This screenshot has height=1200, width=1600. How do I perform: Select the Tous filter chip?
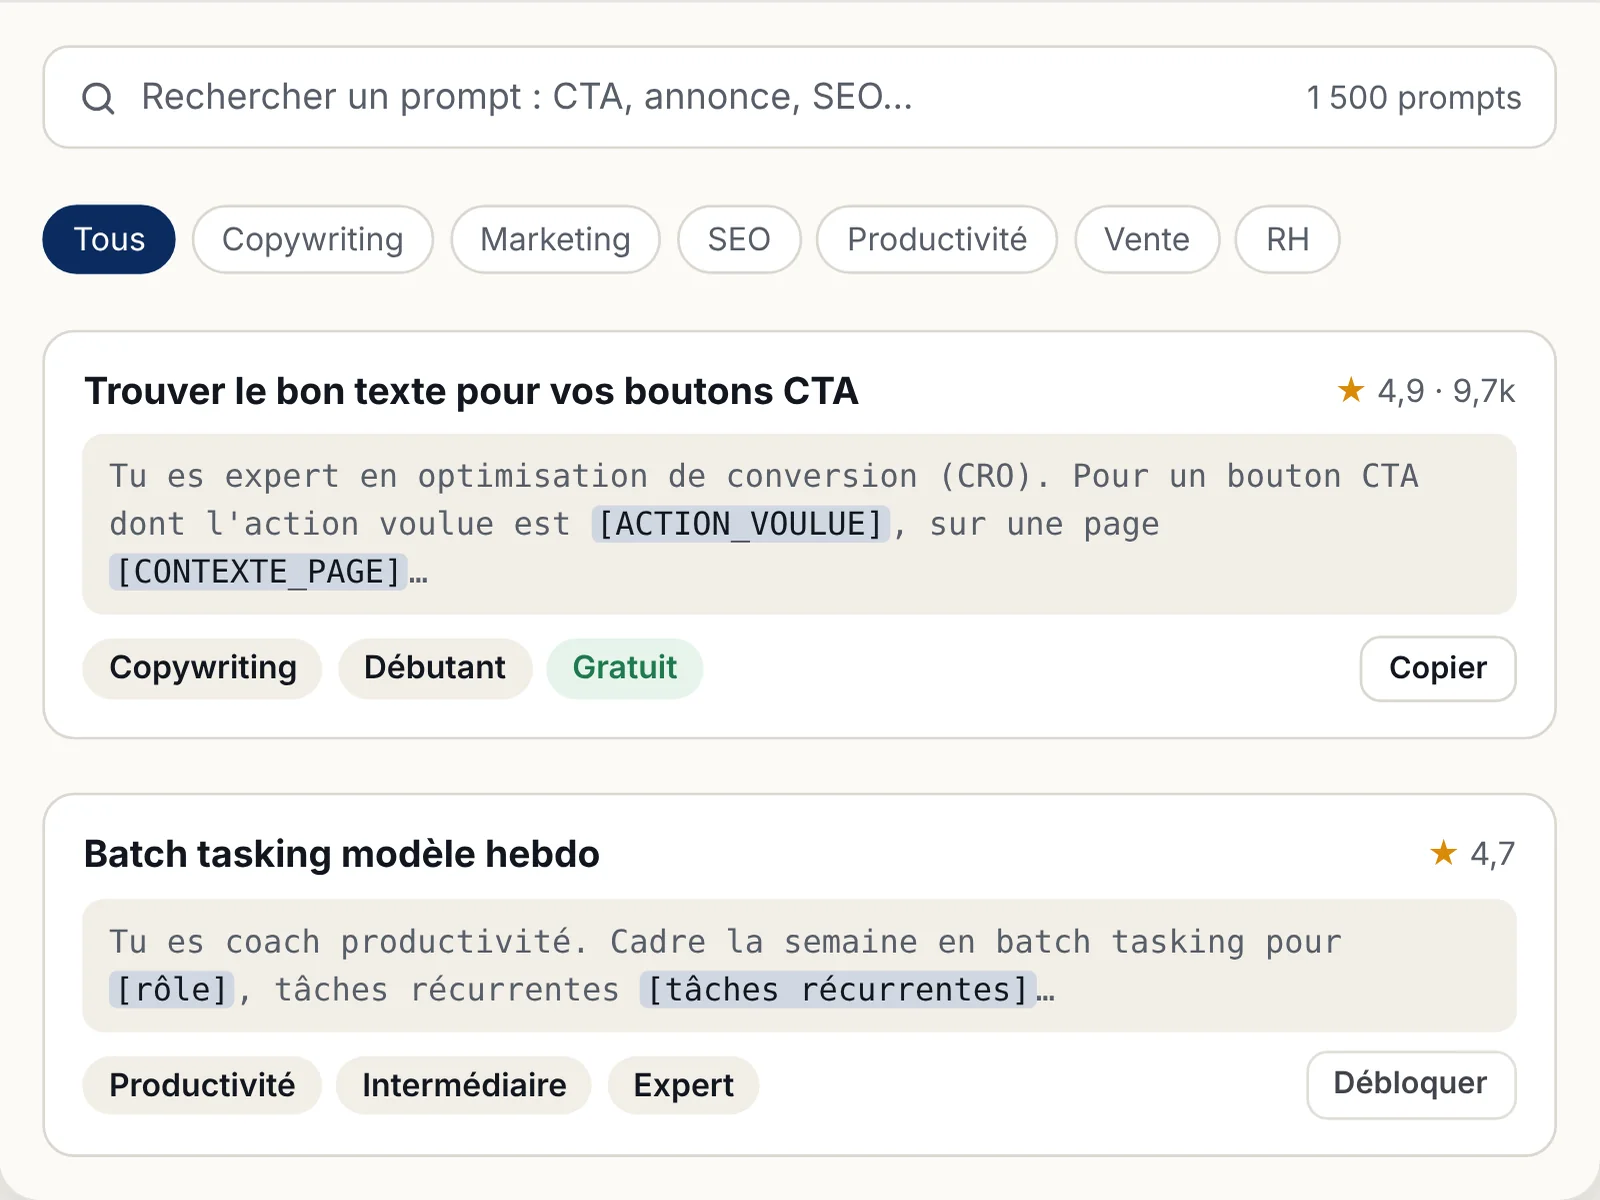109,239
